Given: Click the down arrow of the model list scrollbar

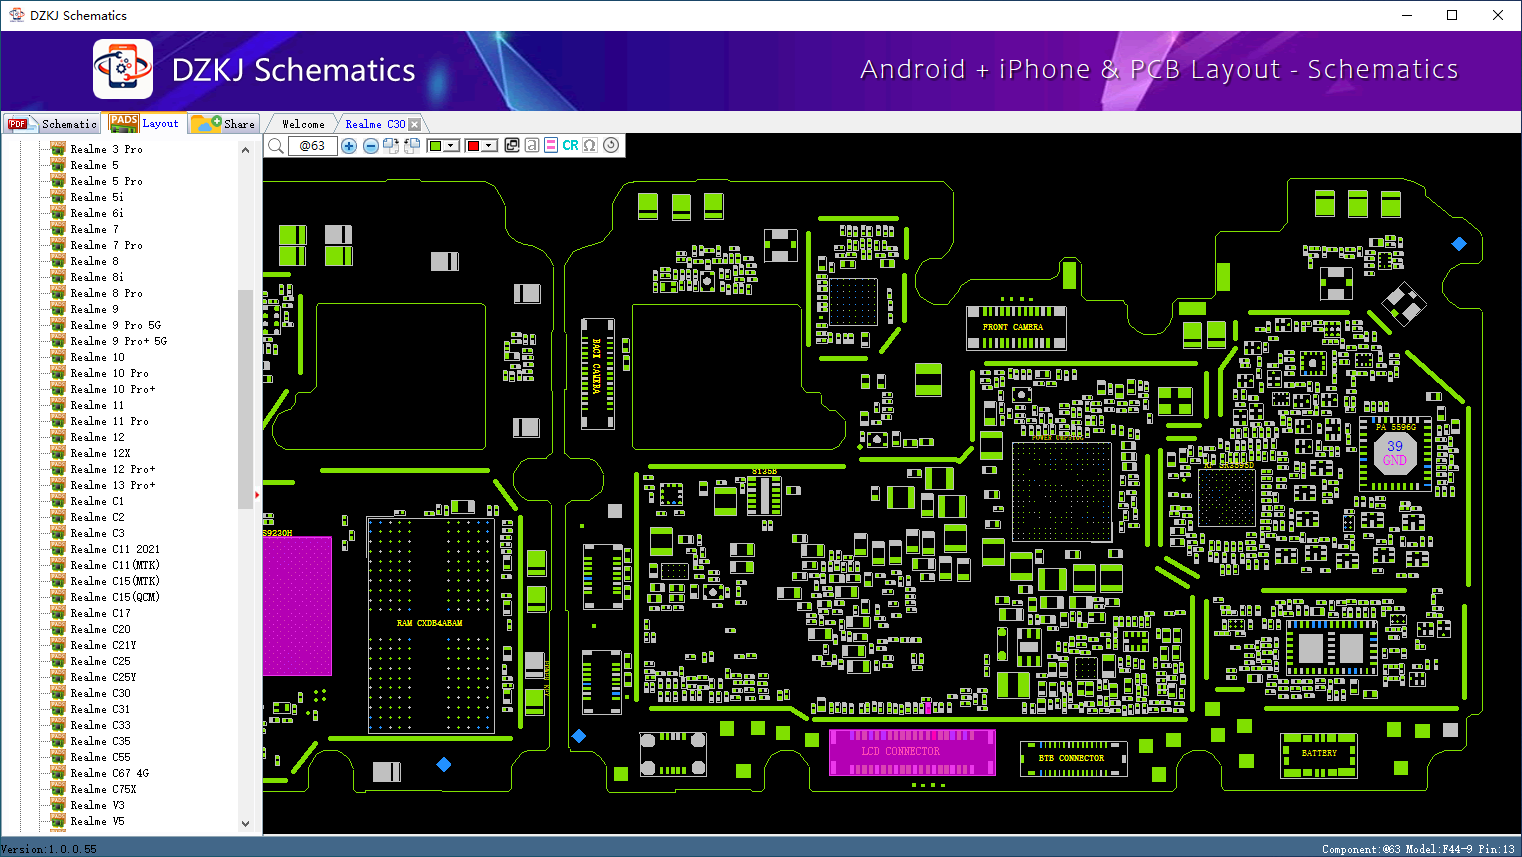Looking at the screenshot, I should 245,824.
